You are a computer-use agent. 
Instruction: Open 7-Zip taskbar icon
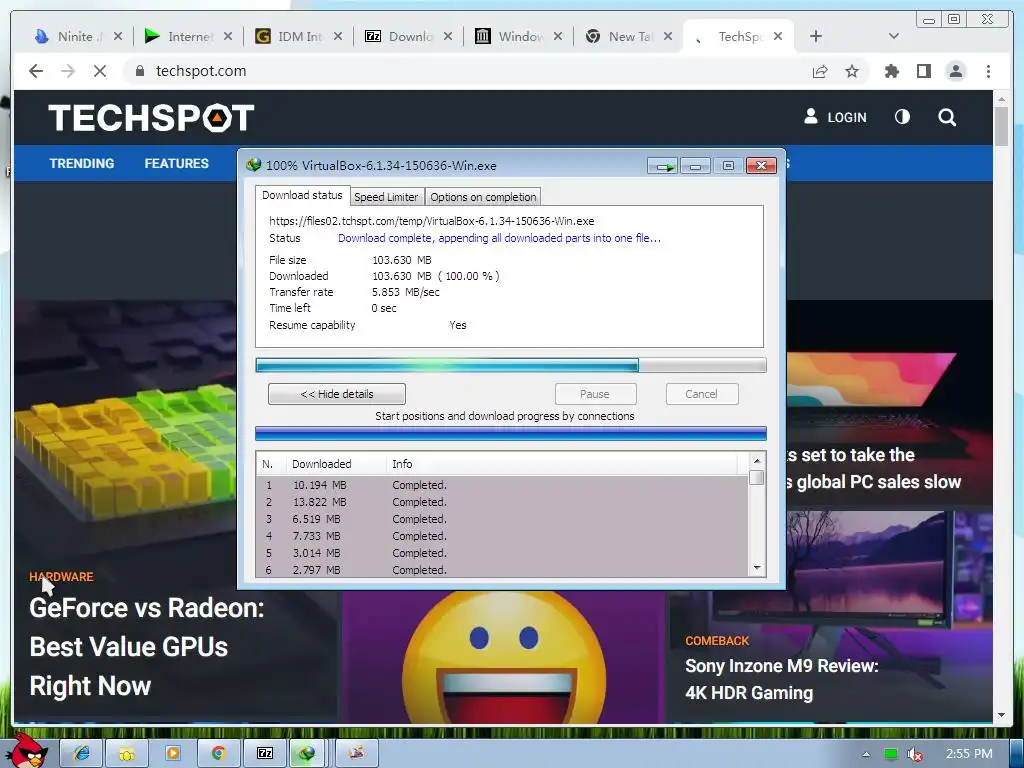coord(264,754)
